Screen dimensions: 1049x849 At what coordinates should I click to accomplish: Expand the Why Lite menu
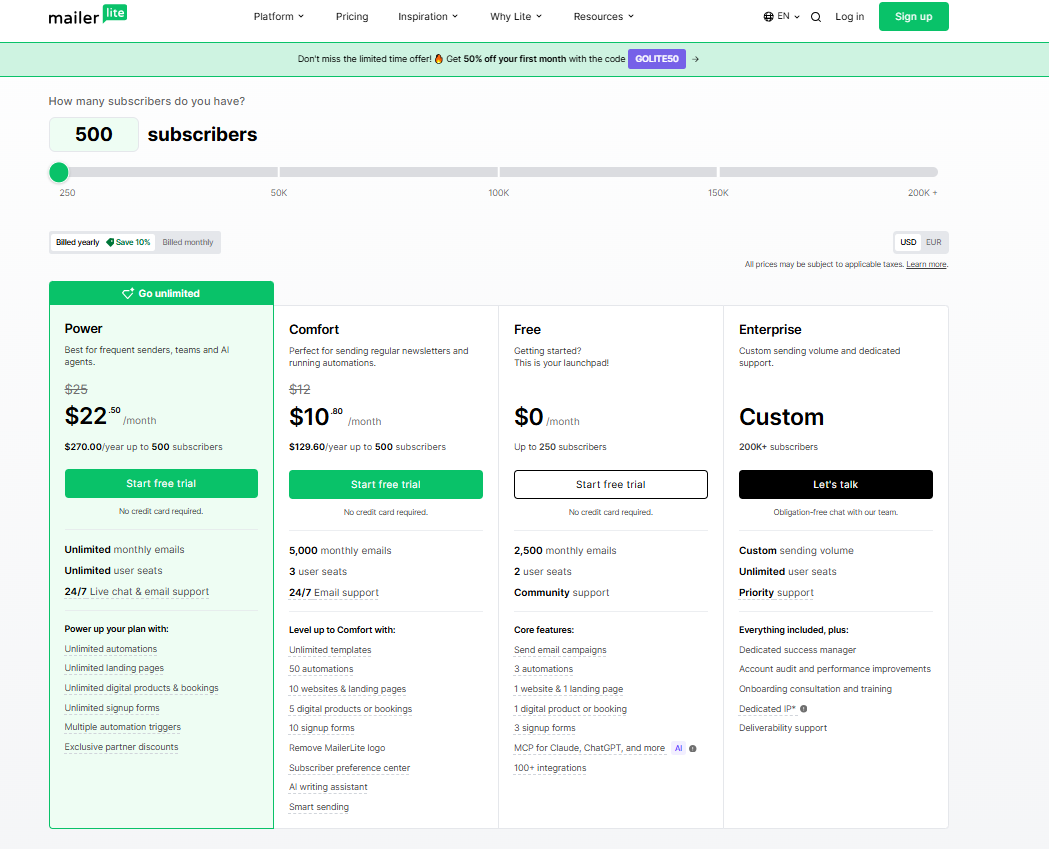tap(516, 17)
